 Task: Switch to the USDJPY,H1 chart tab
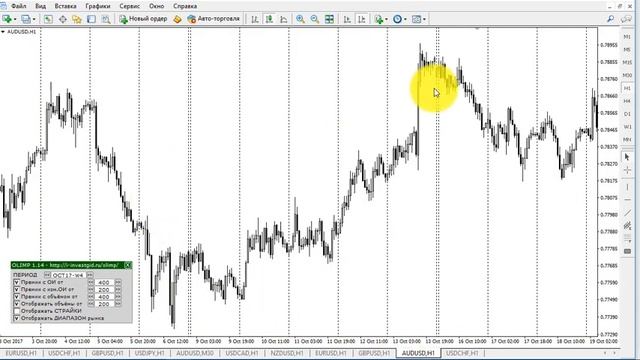click(x=149, y=353)
